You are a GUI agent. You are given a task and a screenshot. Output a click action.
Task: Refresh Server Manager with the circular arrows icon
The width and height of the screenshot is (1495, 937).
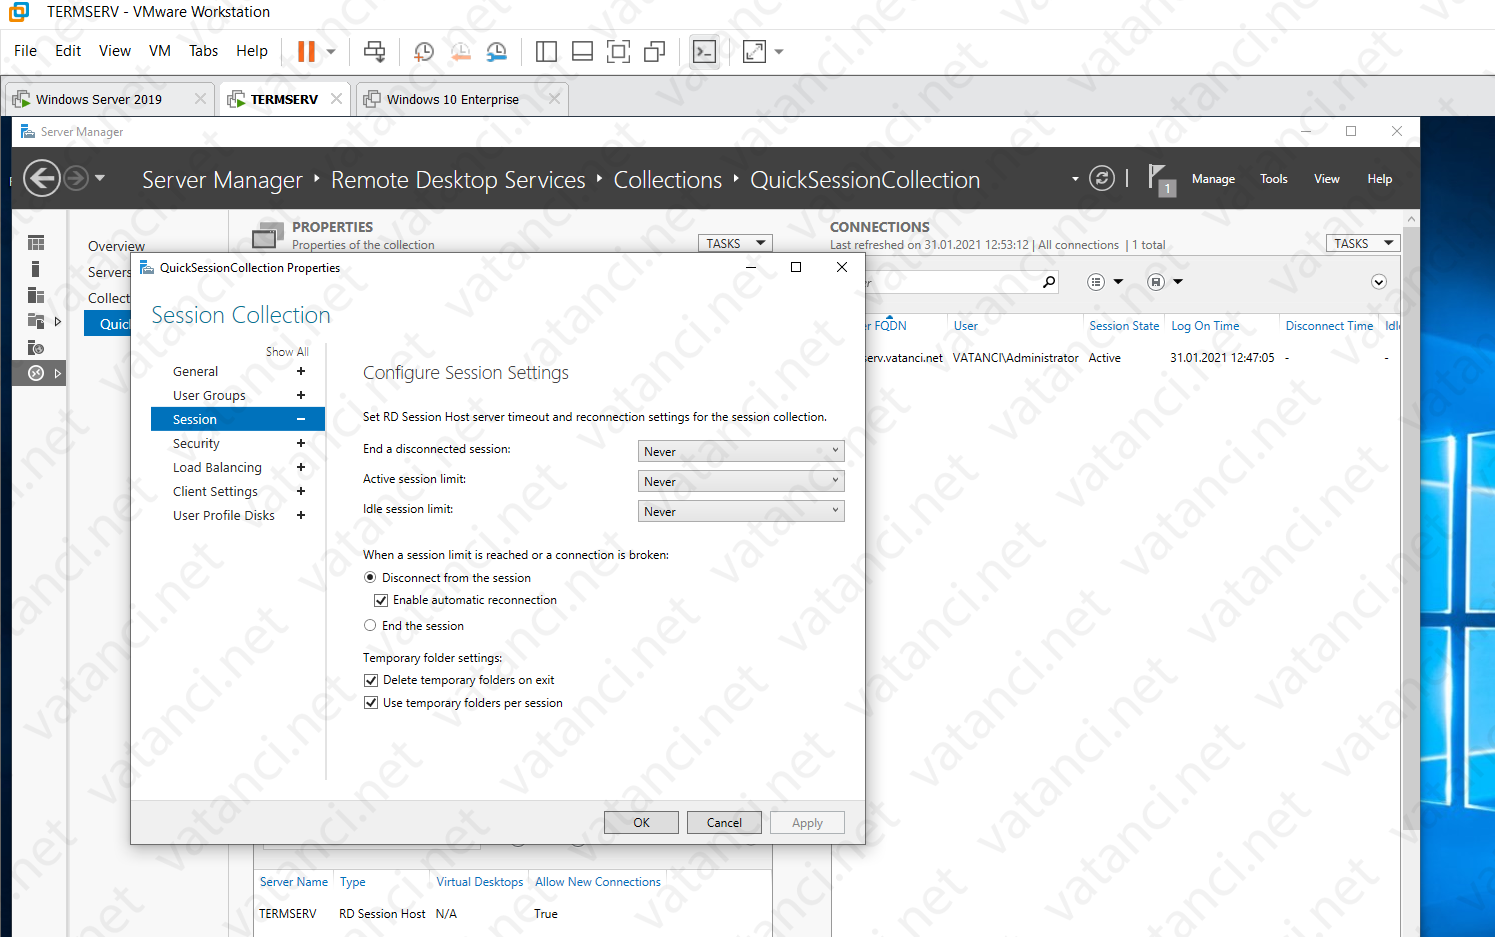click(1101, 179)
